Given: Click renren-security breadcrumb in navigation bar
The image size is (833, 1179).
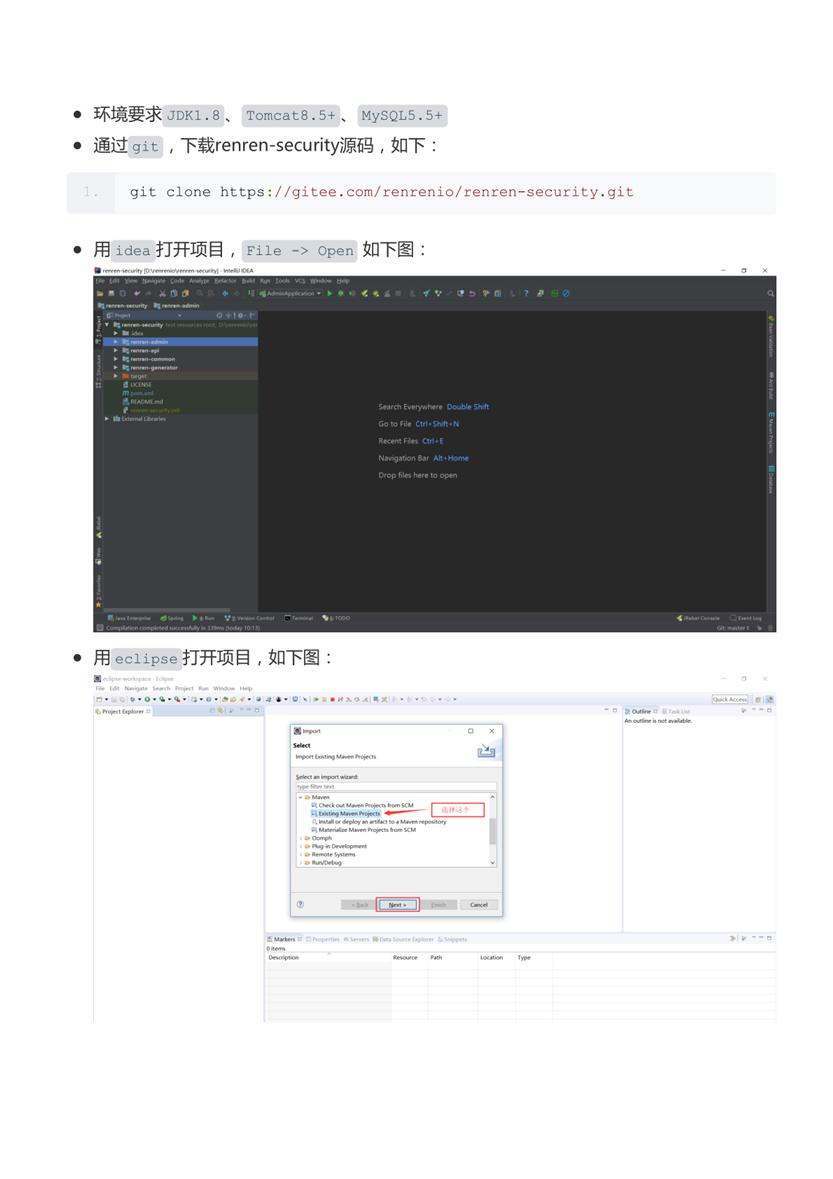Looking at the screenshot, I should coord(123,306).
